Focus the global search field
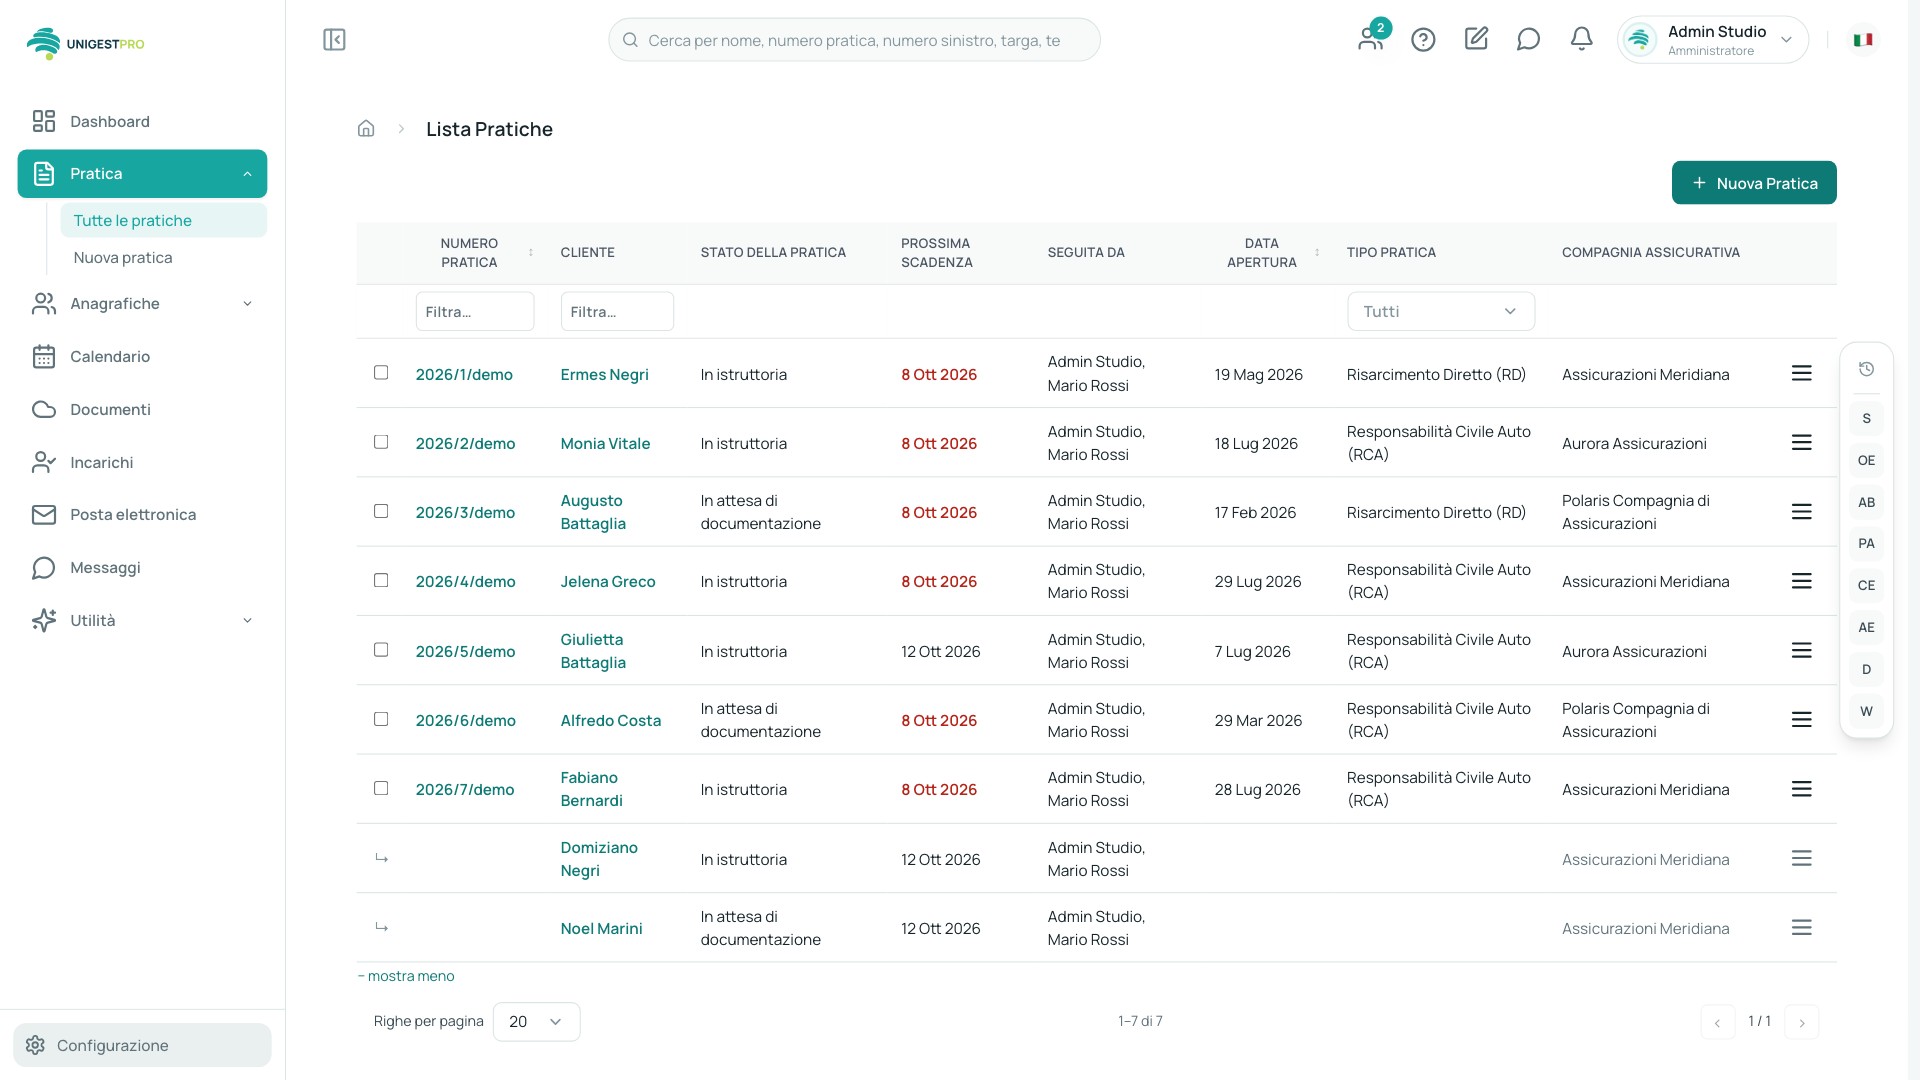 click(854, 40)
